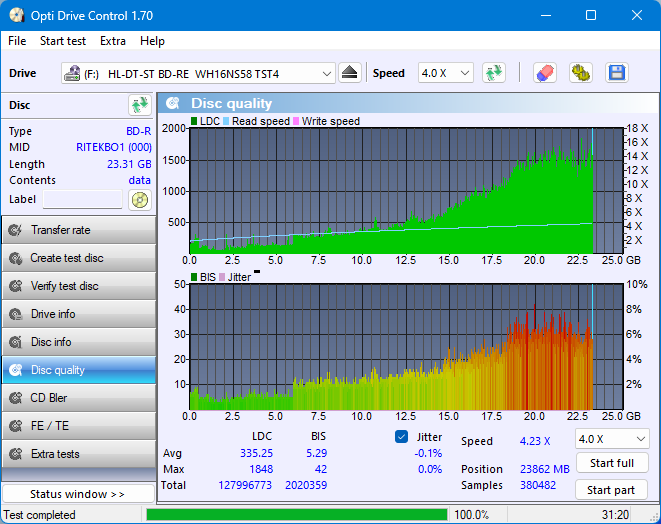661x524 pixels.
Task: Select Create test disc in the sidebar
Action: (79, 258)
